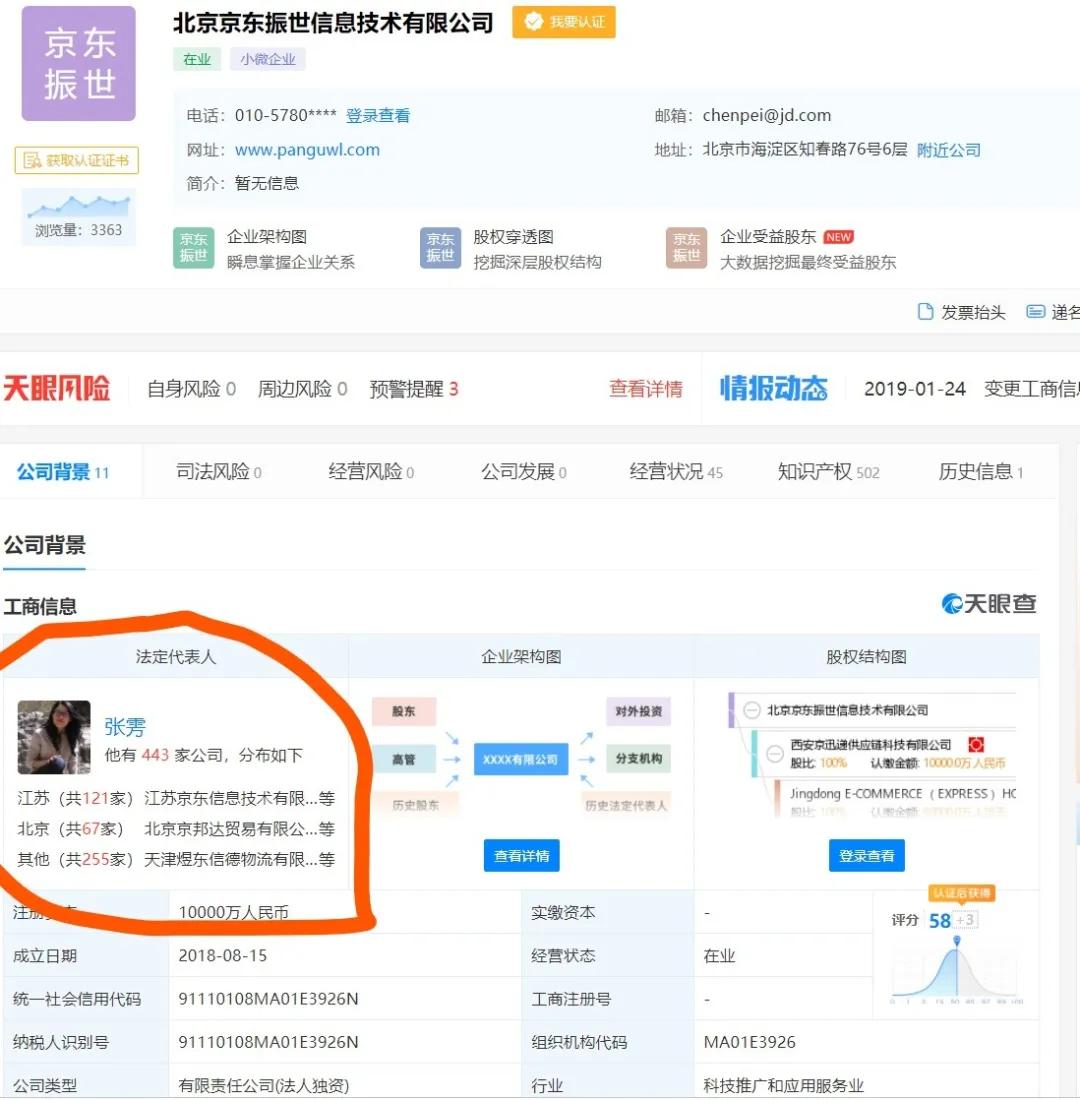The width and height of the screenshot is (1080, 1100).
Task: Click the 京东振世 company logo
Action: [x=77, y=62]
